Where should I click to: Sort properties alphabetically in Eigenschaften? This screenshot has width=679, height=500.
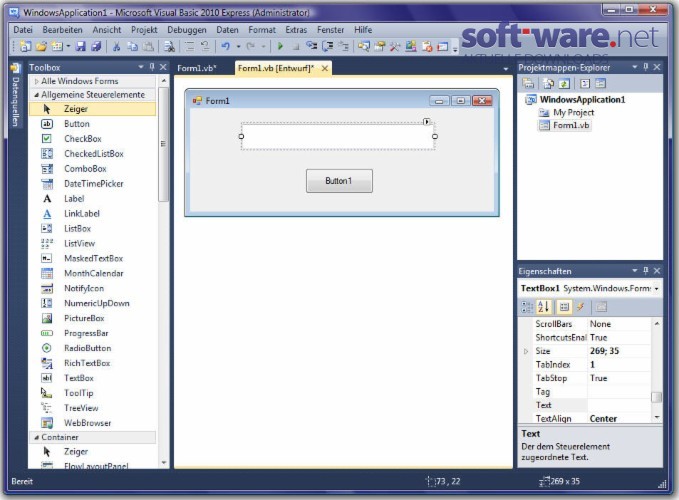[543, 307]
